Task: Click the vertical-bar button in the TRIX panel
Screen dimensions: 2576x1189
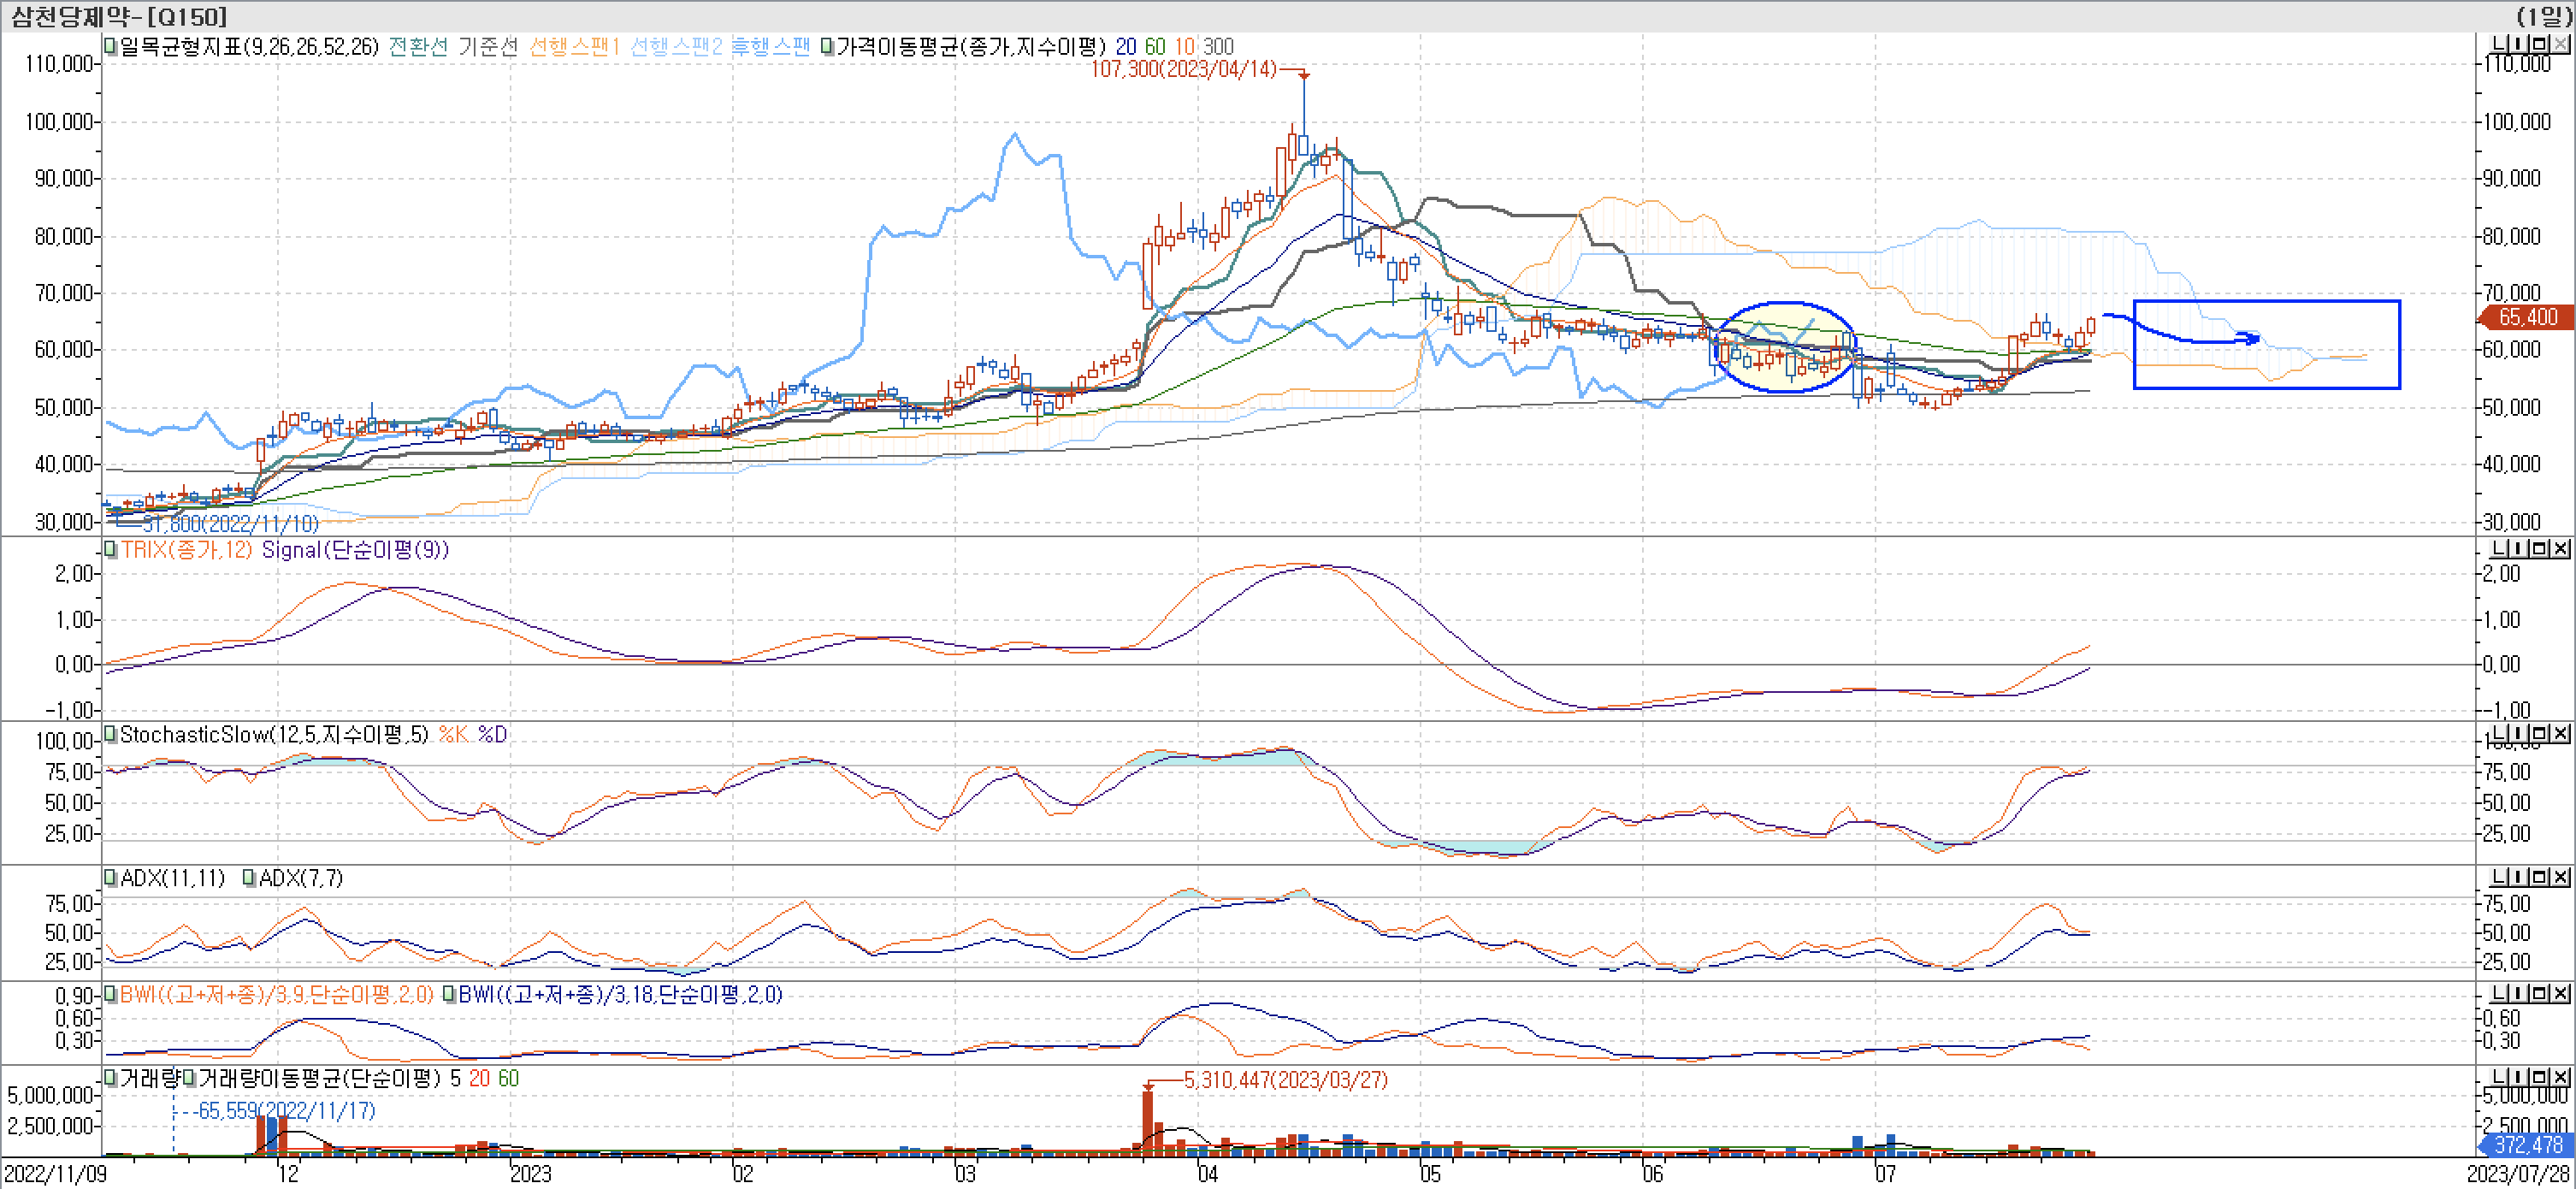Action: (x=2520, y=549)
